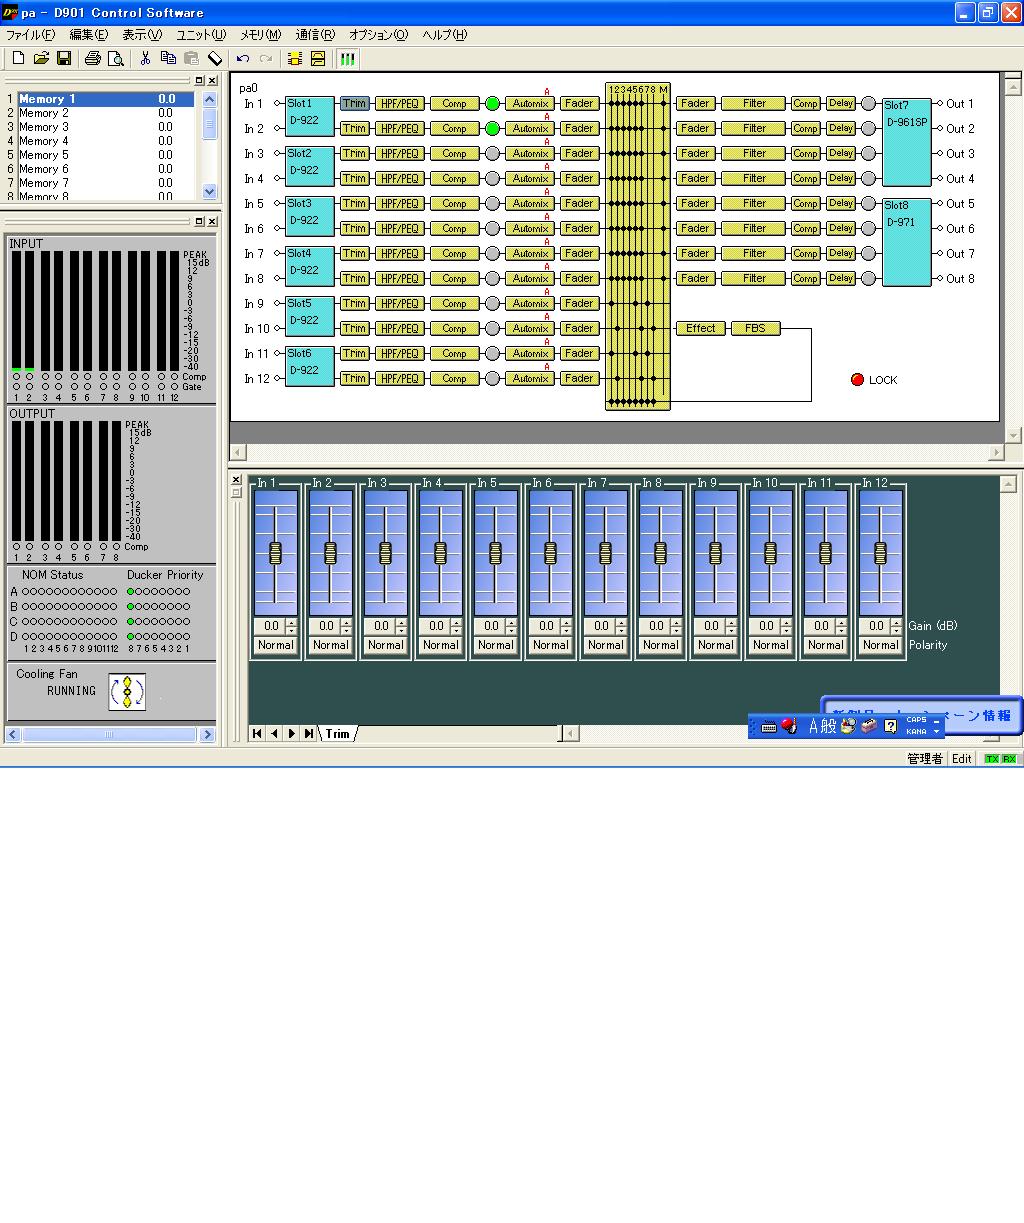Float the meter panel window
This screenshot has height=1223, width=1024.
tap(199, 221)
